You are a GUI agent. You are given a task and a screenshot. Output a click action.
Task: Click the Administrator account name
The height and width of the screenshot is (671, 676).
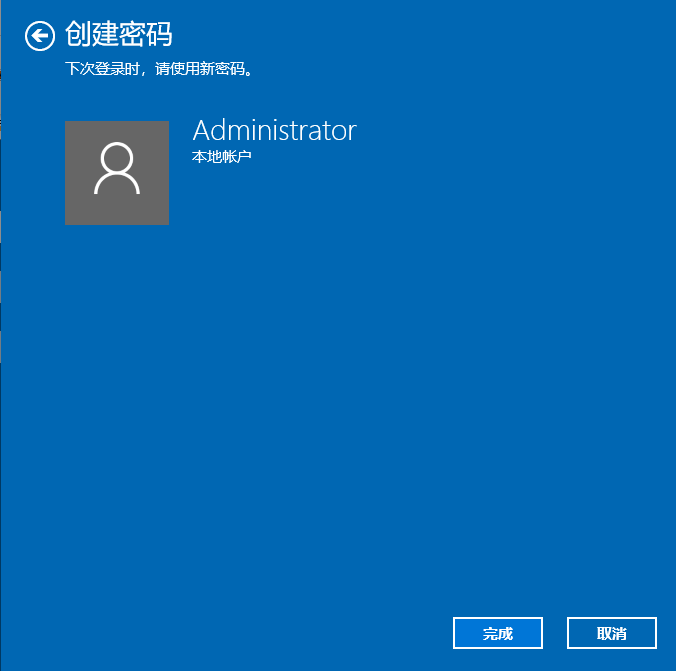(274, 130)
